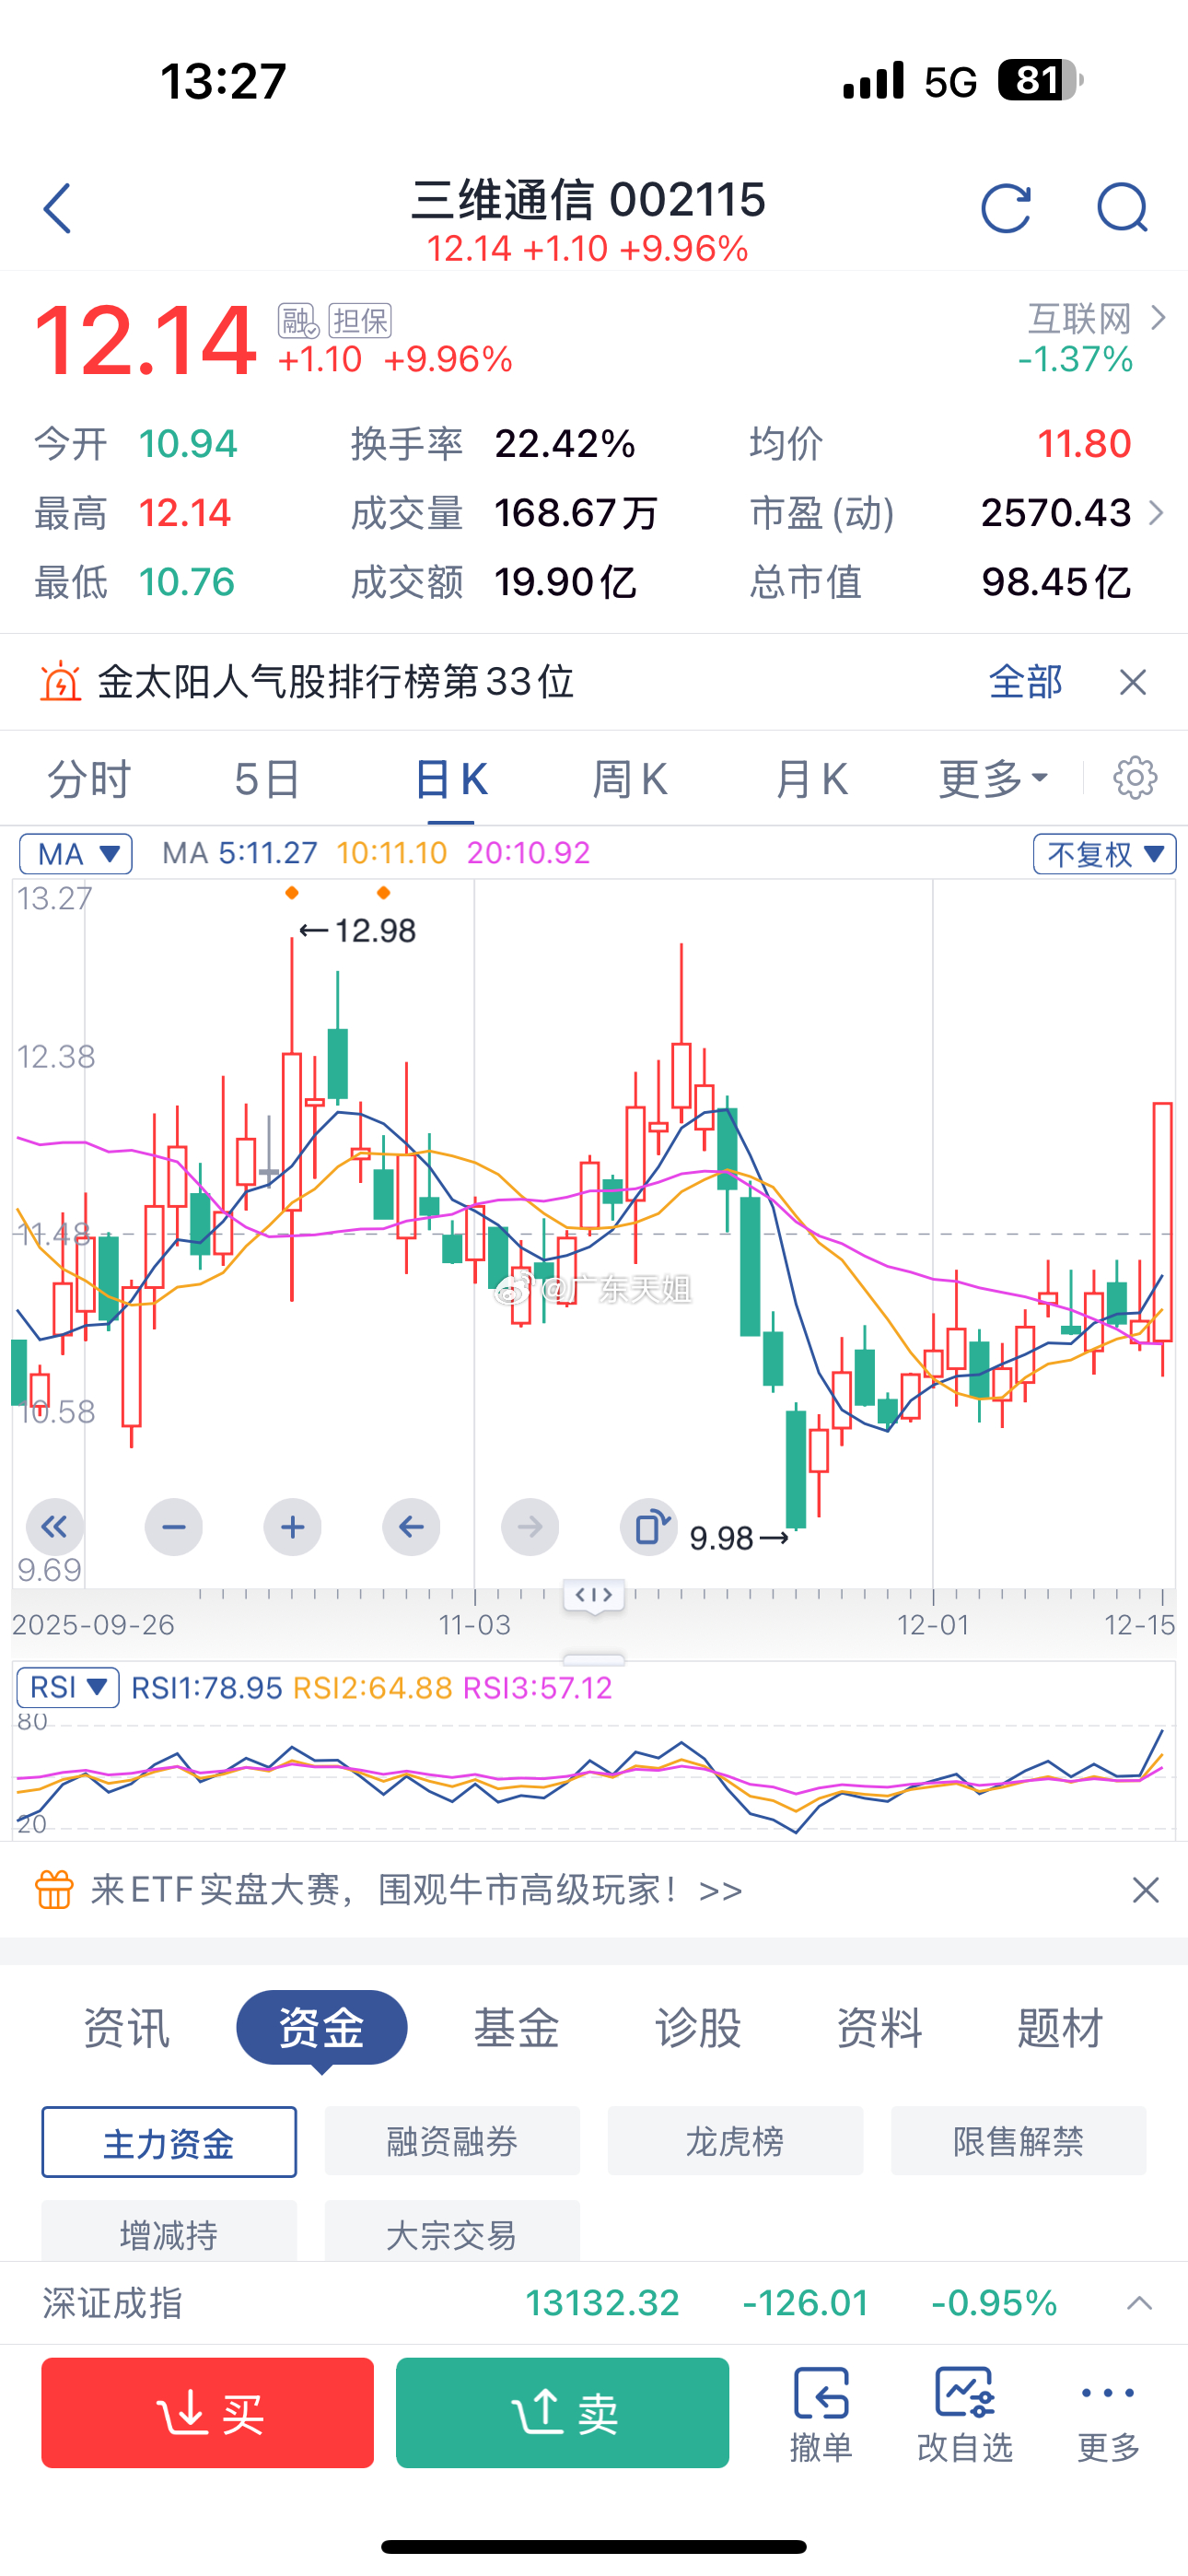The width and height of the screenshot is (1188, 2576).
Task: Tap the 5G signal status indicator
Action: 951,81
